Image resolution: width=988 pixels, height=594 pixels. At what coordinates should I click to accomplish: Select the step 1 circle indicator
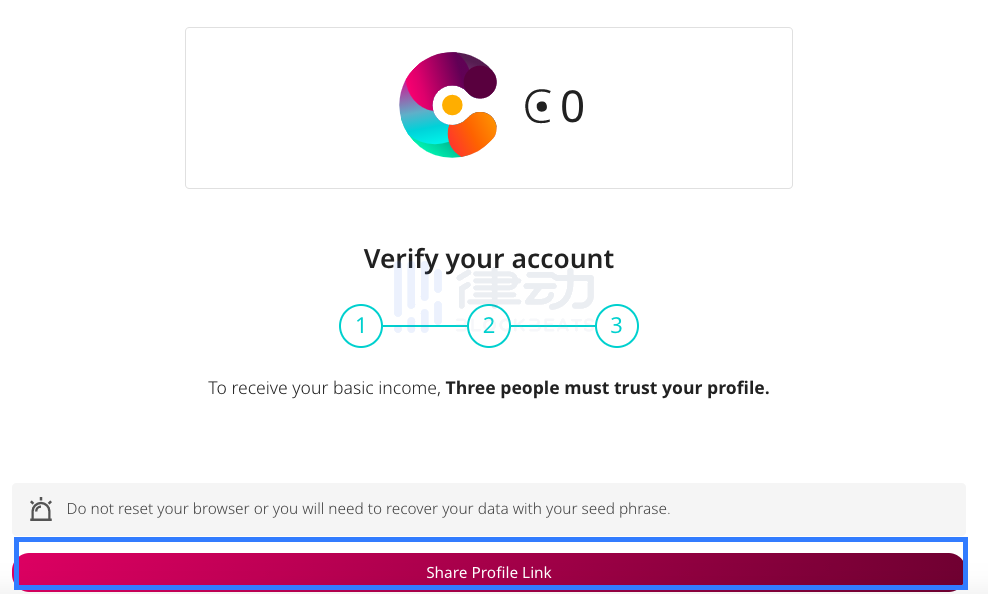[361, 326]
